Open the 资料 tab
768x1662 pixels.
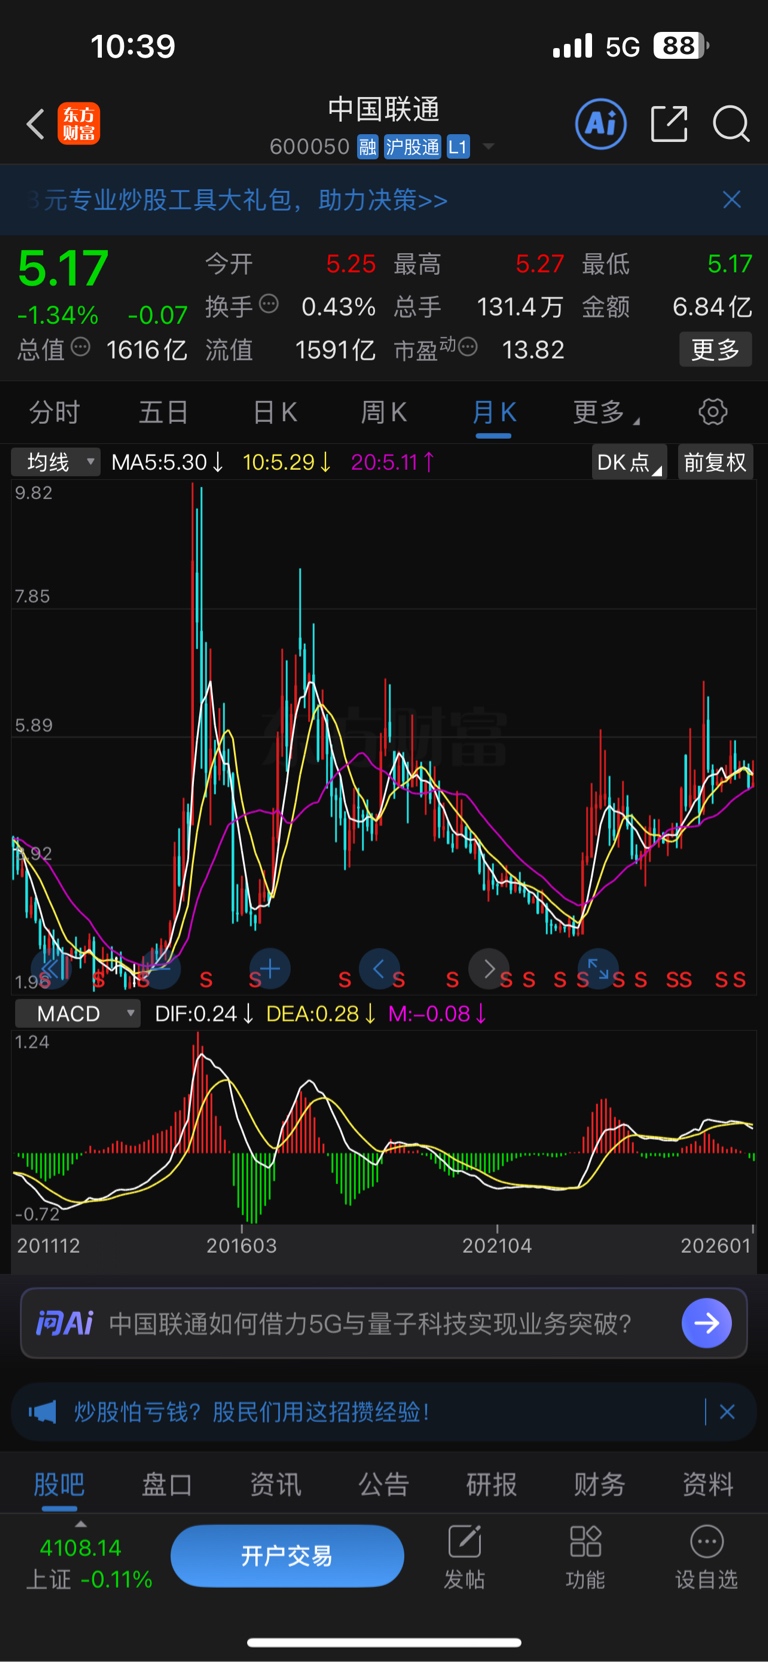(x=708, y=1484)
